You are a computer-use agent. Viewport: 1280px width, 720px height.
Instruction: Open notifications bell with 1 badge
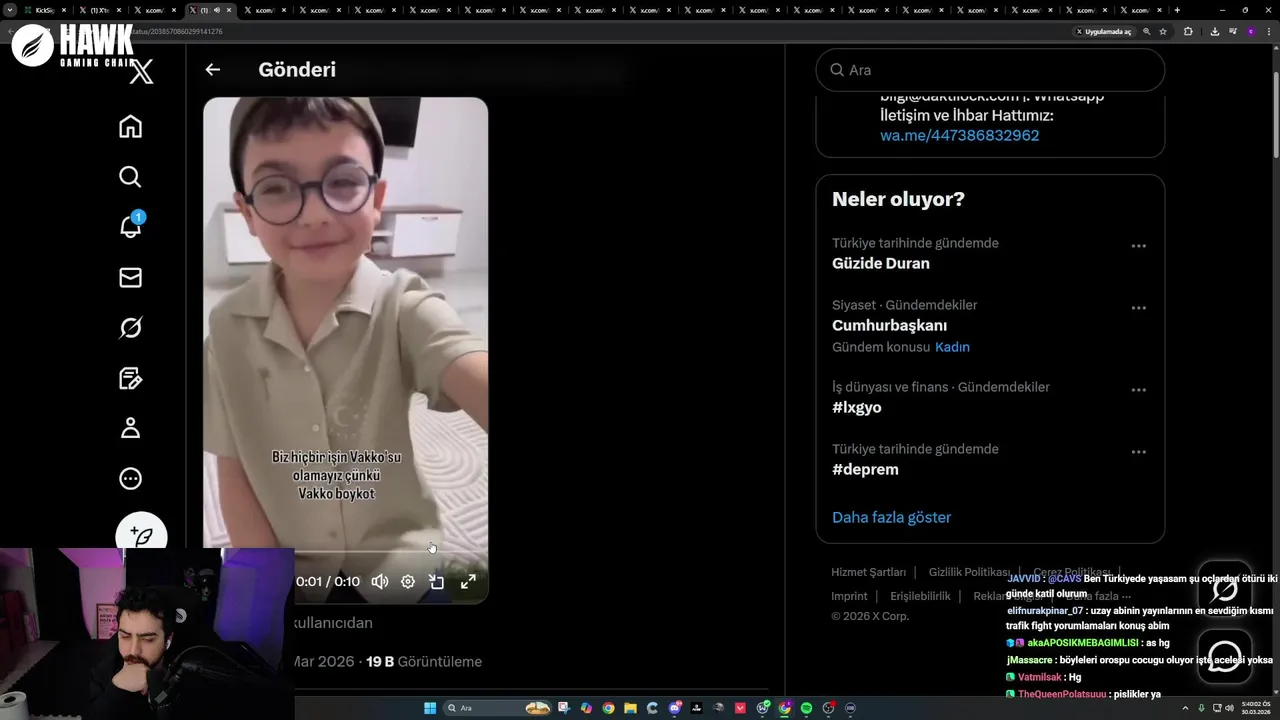pyautogui.click(x=130, y=226)
